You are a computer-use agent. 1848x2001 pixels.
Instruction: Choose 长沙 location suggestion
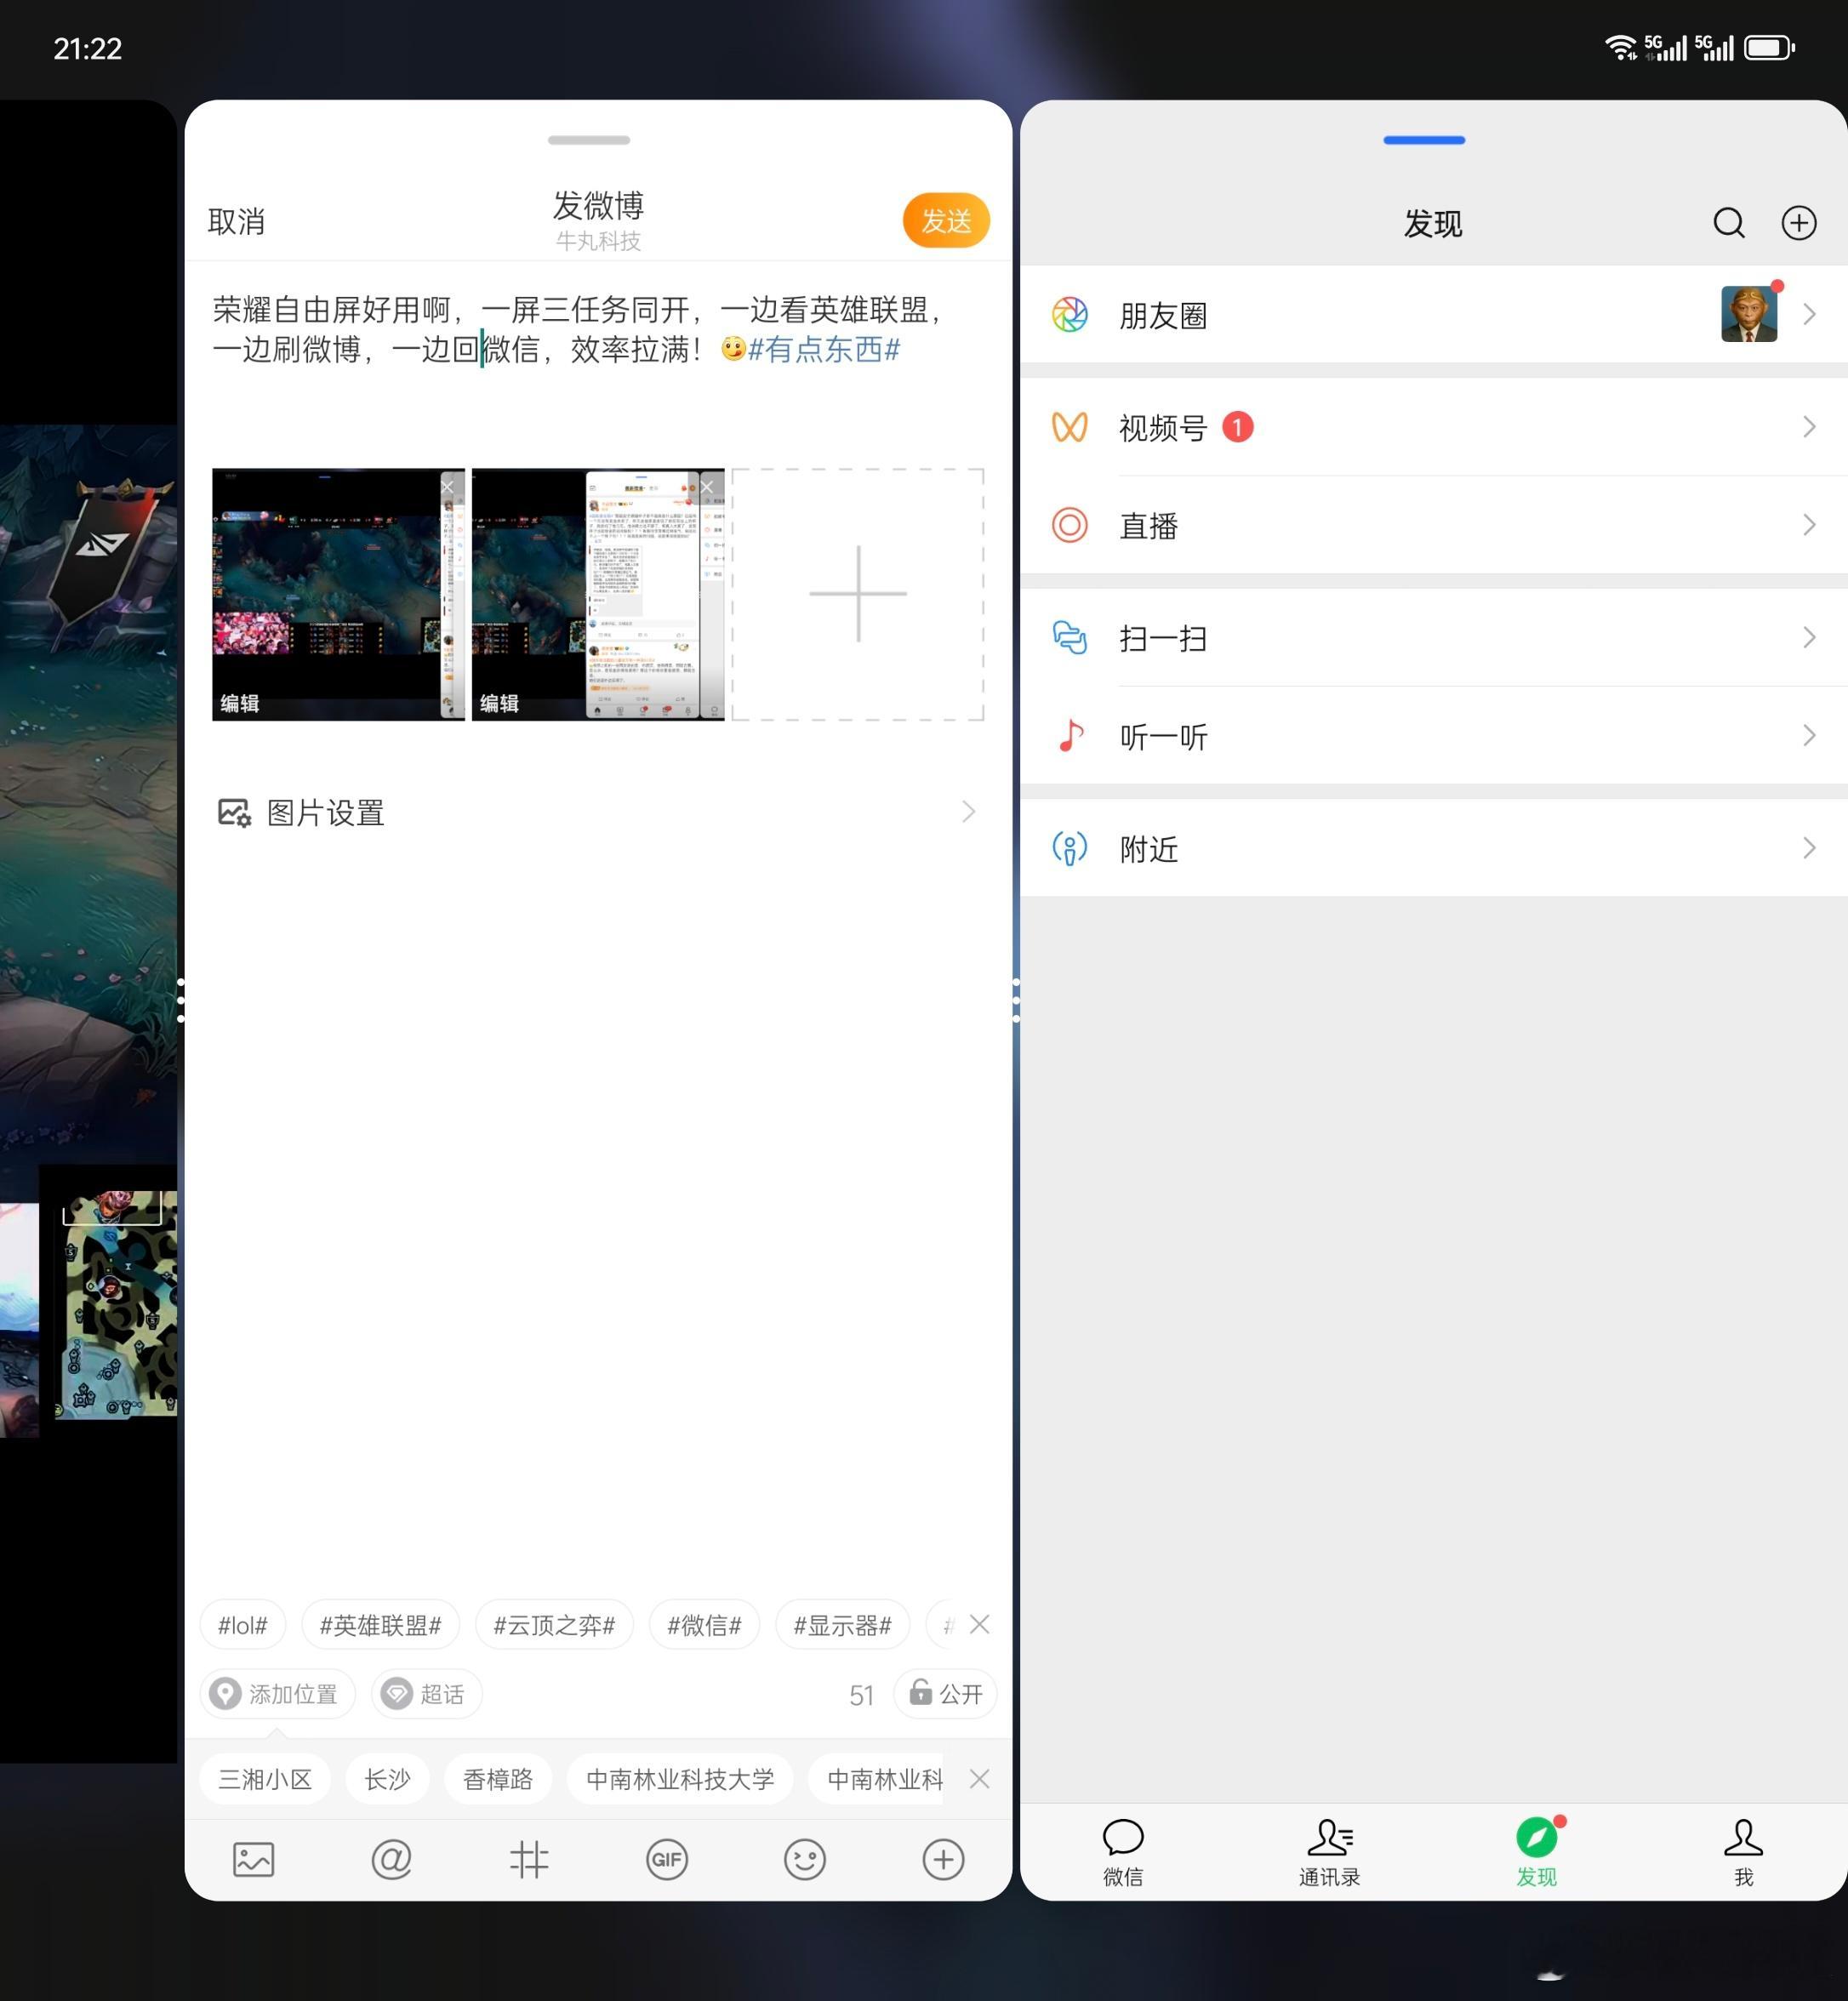387,1779
